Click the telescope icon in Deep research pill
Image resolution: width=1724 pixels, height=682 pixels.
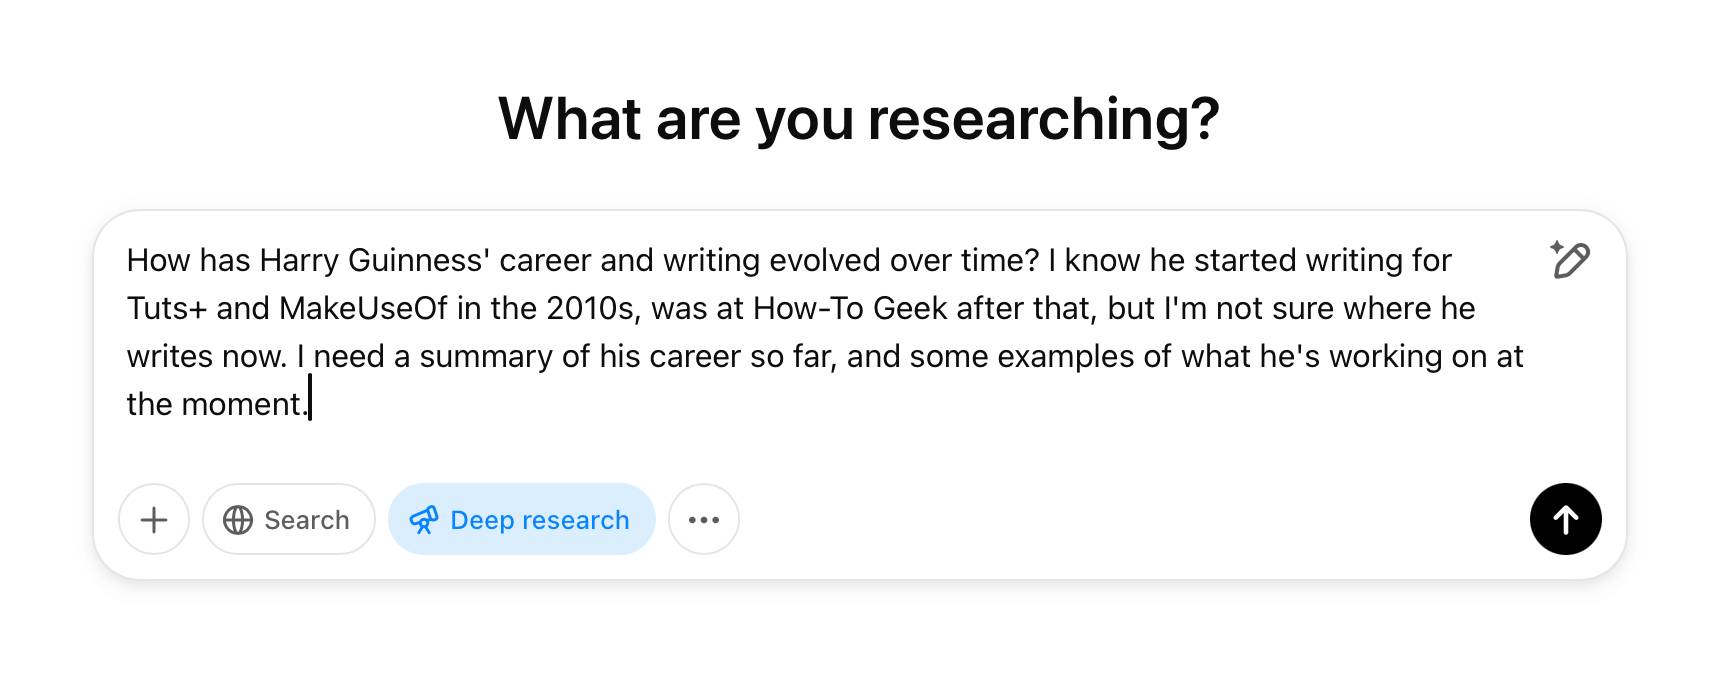tap(424, 519)
